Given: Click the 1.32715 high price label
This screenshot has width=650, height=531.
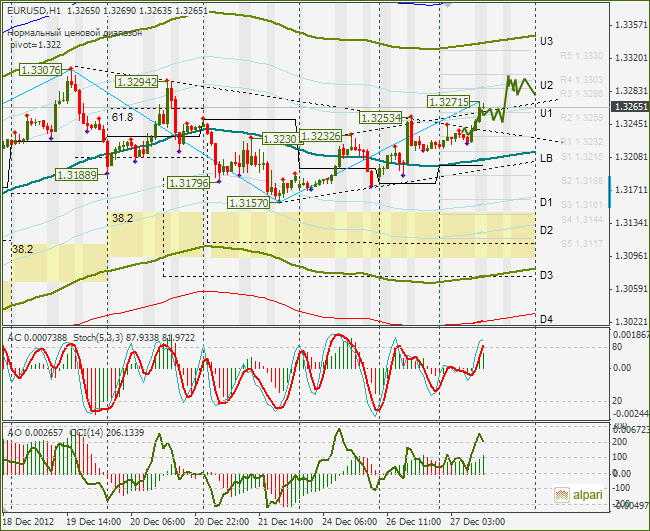Looking at the screenshot, I should pos(449,102).
